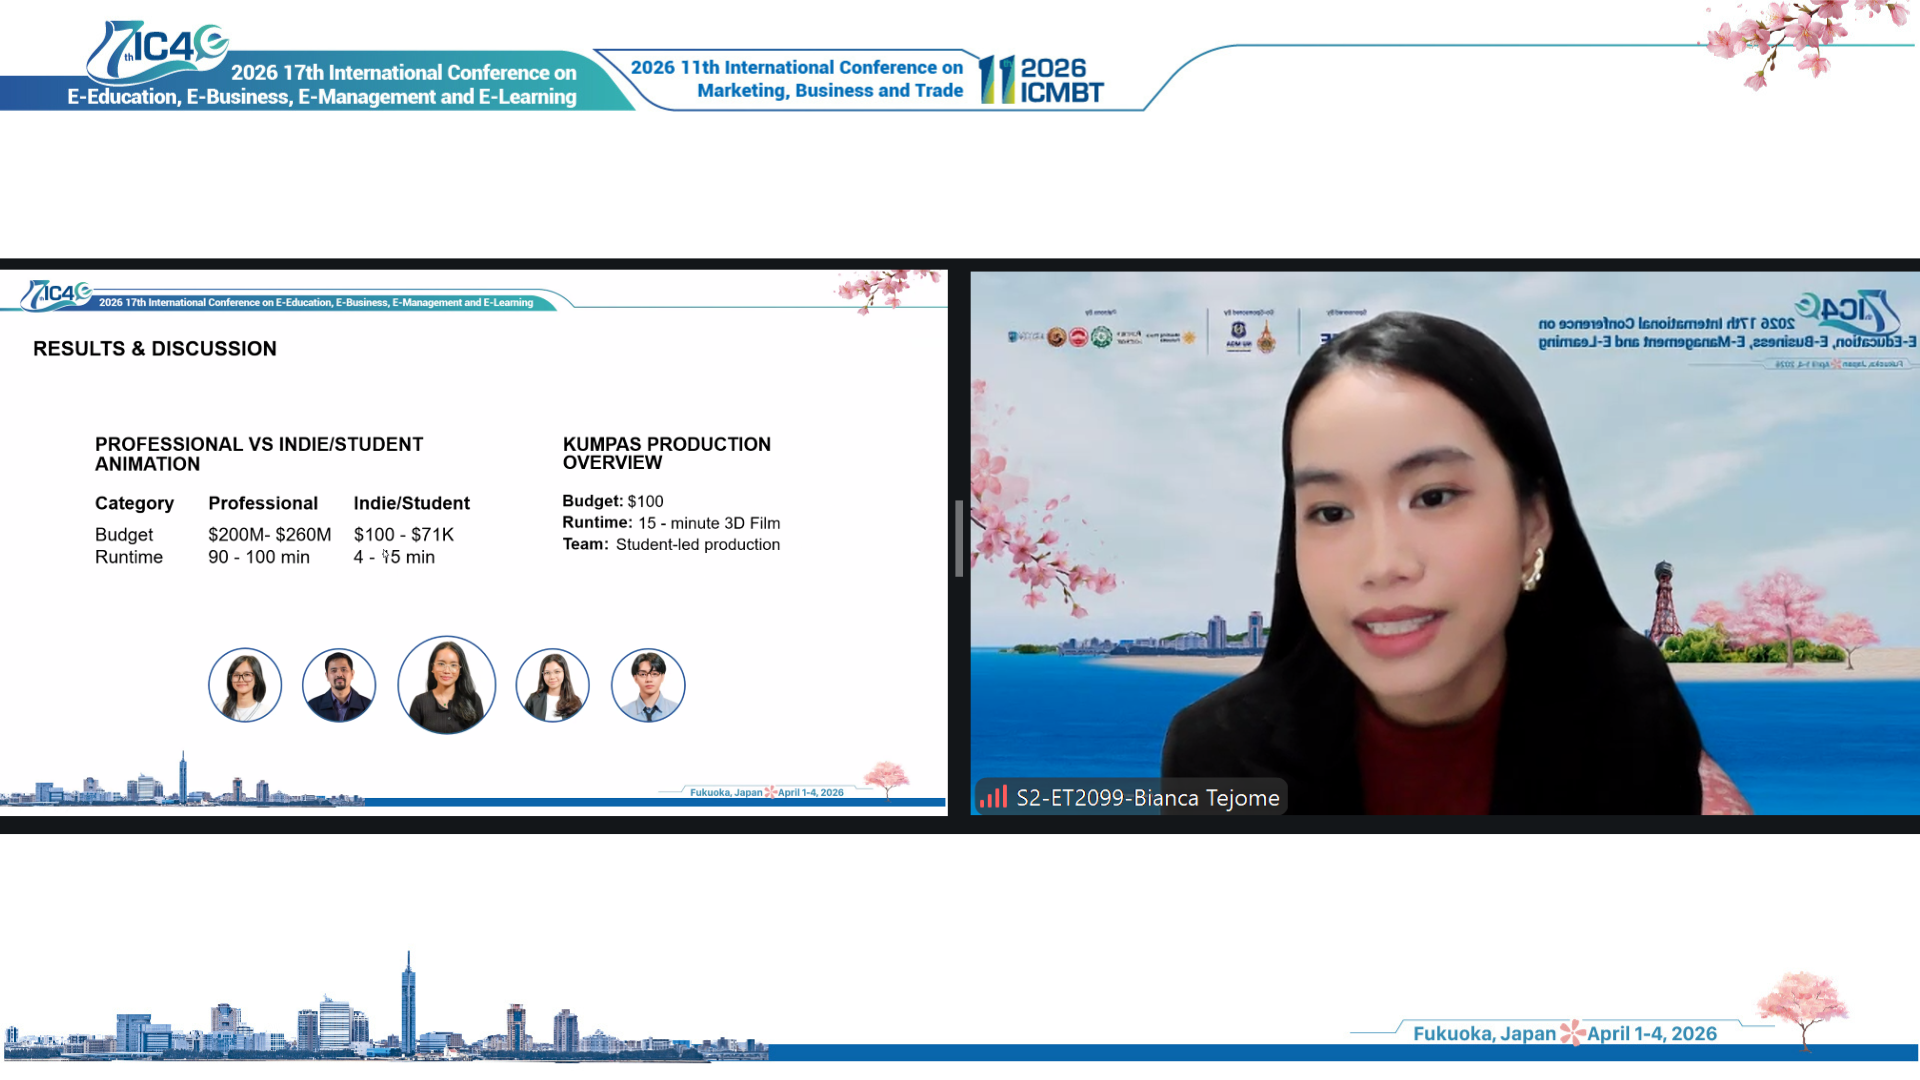Click the 11th International Conference on Marketing title

click(x=797, y=79)
